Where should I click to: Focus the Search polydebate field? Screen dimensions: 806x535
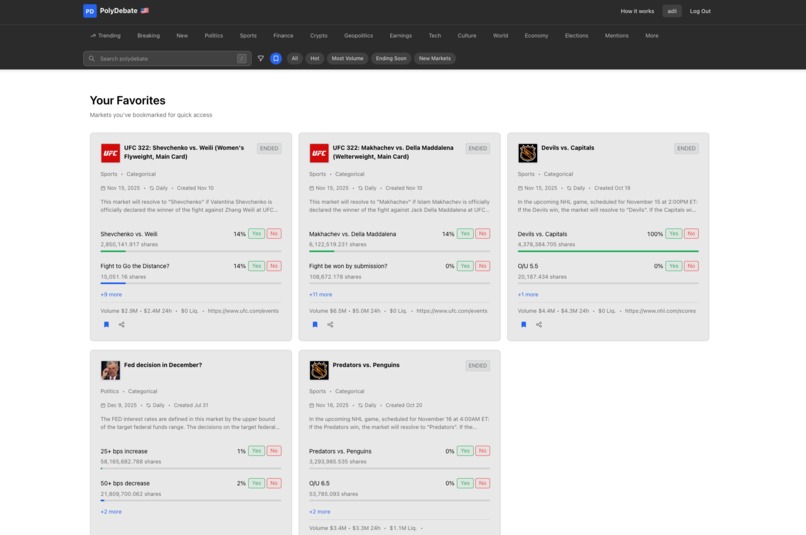167,59
